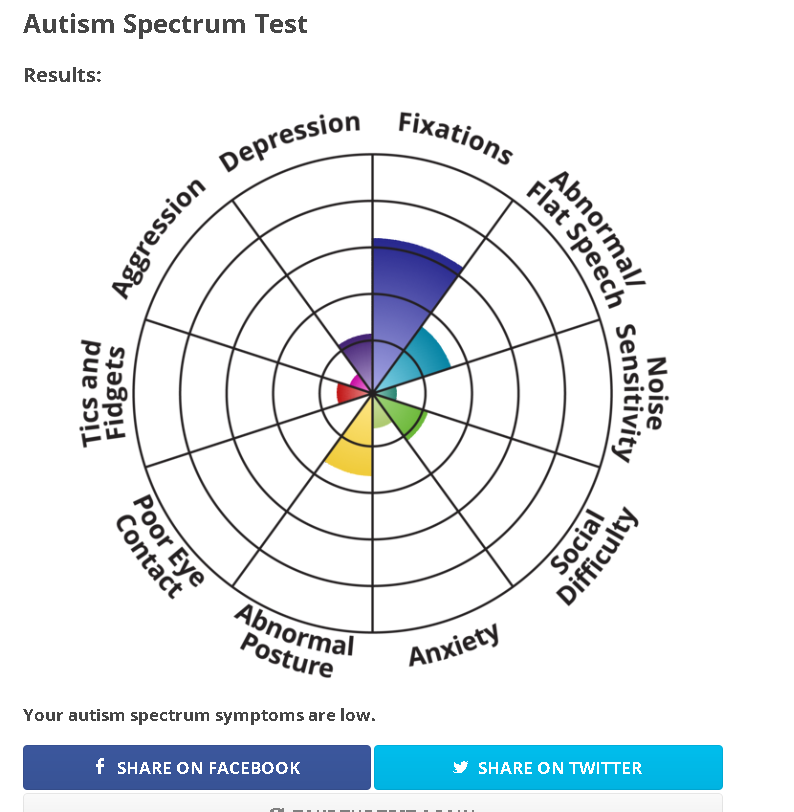Click the Share on Twitter button
The image size is (794, 812).
(548, 767)
